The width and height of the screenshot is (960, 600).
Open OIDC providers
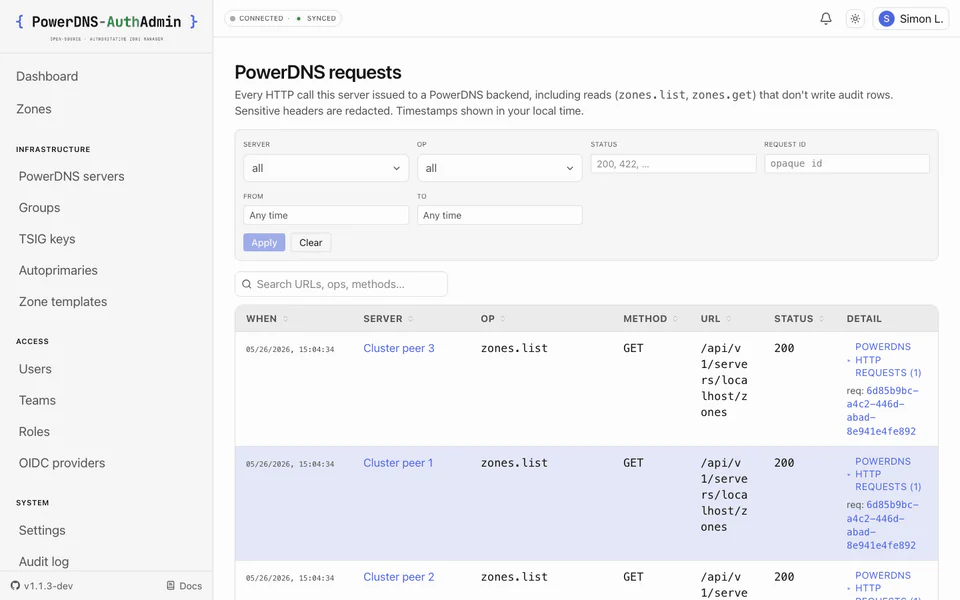(62, 463)
